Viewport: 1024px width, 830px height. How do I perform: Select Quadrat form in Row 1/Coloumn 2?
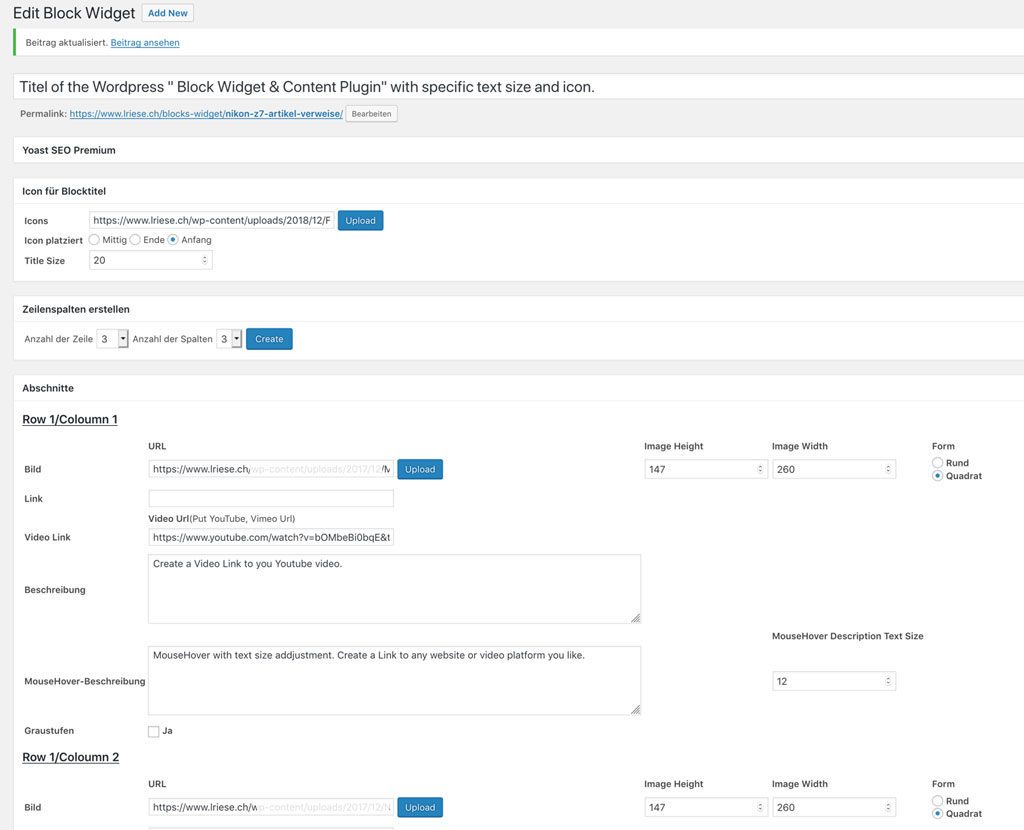[938, 814]
